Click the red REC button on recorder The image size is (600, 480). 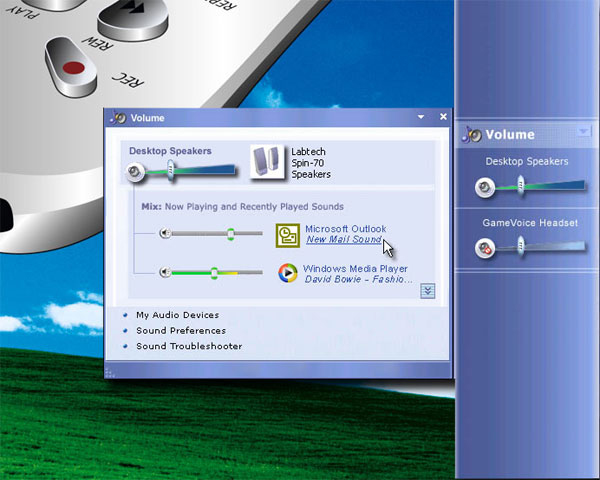pyautogui.click(x=71, y=68)
